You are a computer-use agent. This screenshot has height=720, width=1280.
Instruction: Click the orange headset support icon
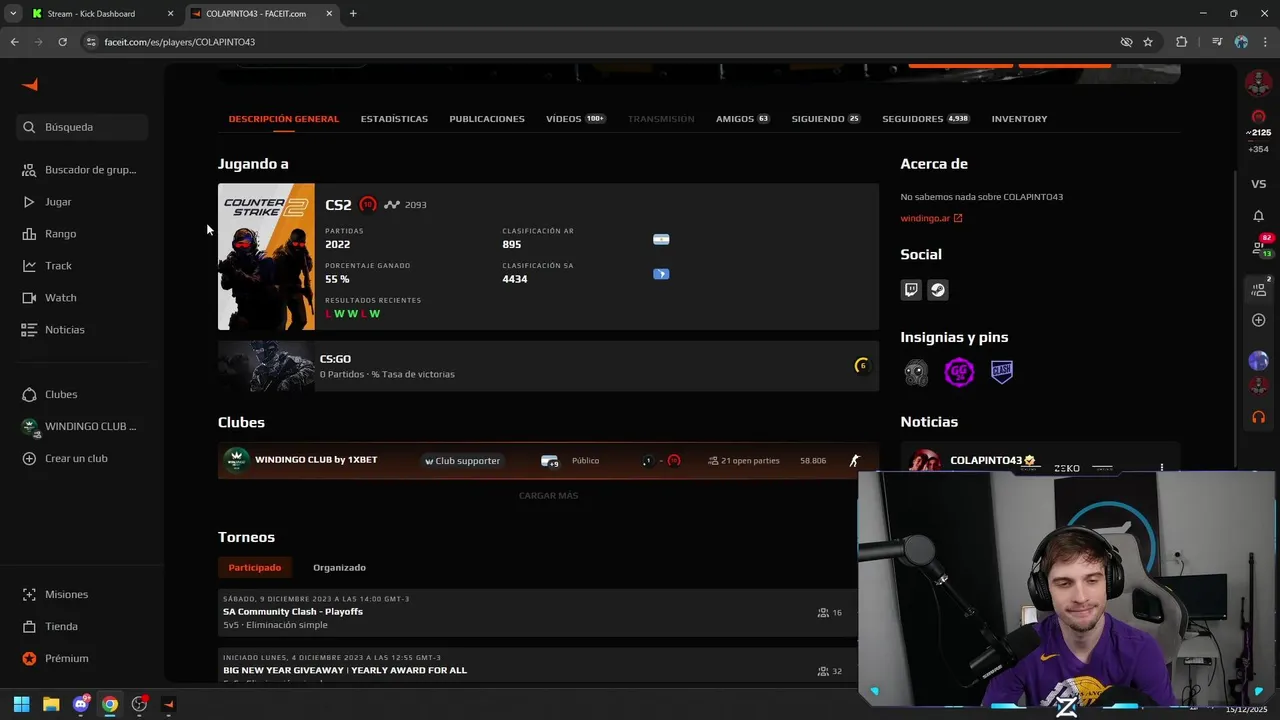pos(1258,417)
